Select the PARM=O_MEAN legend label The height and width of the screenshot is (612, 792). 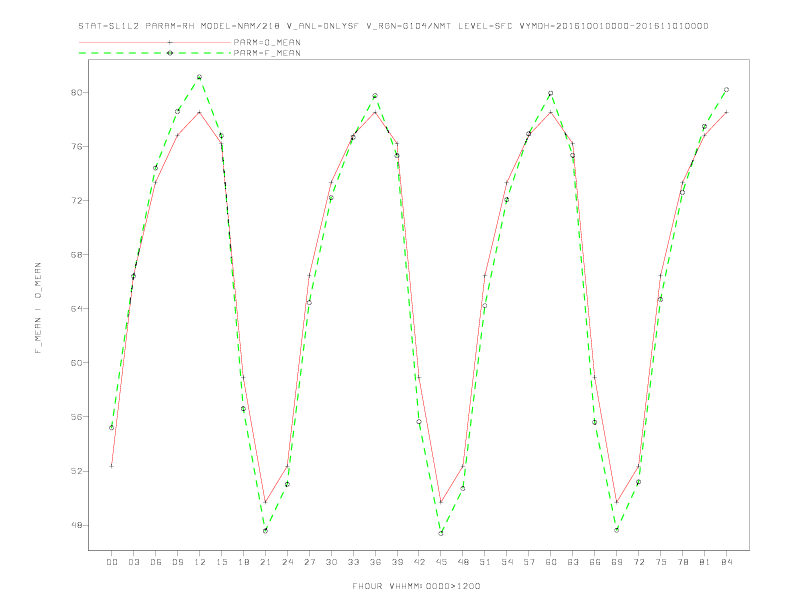(x=267, y=42)
